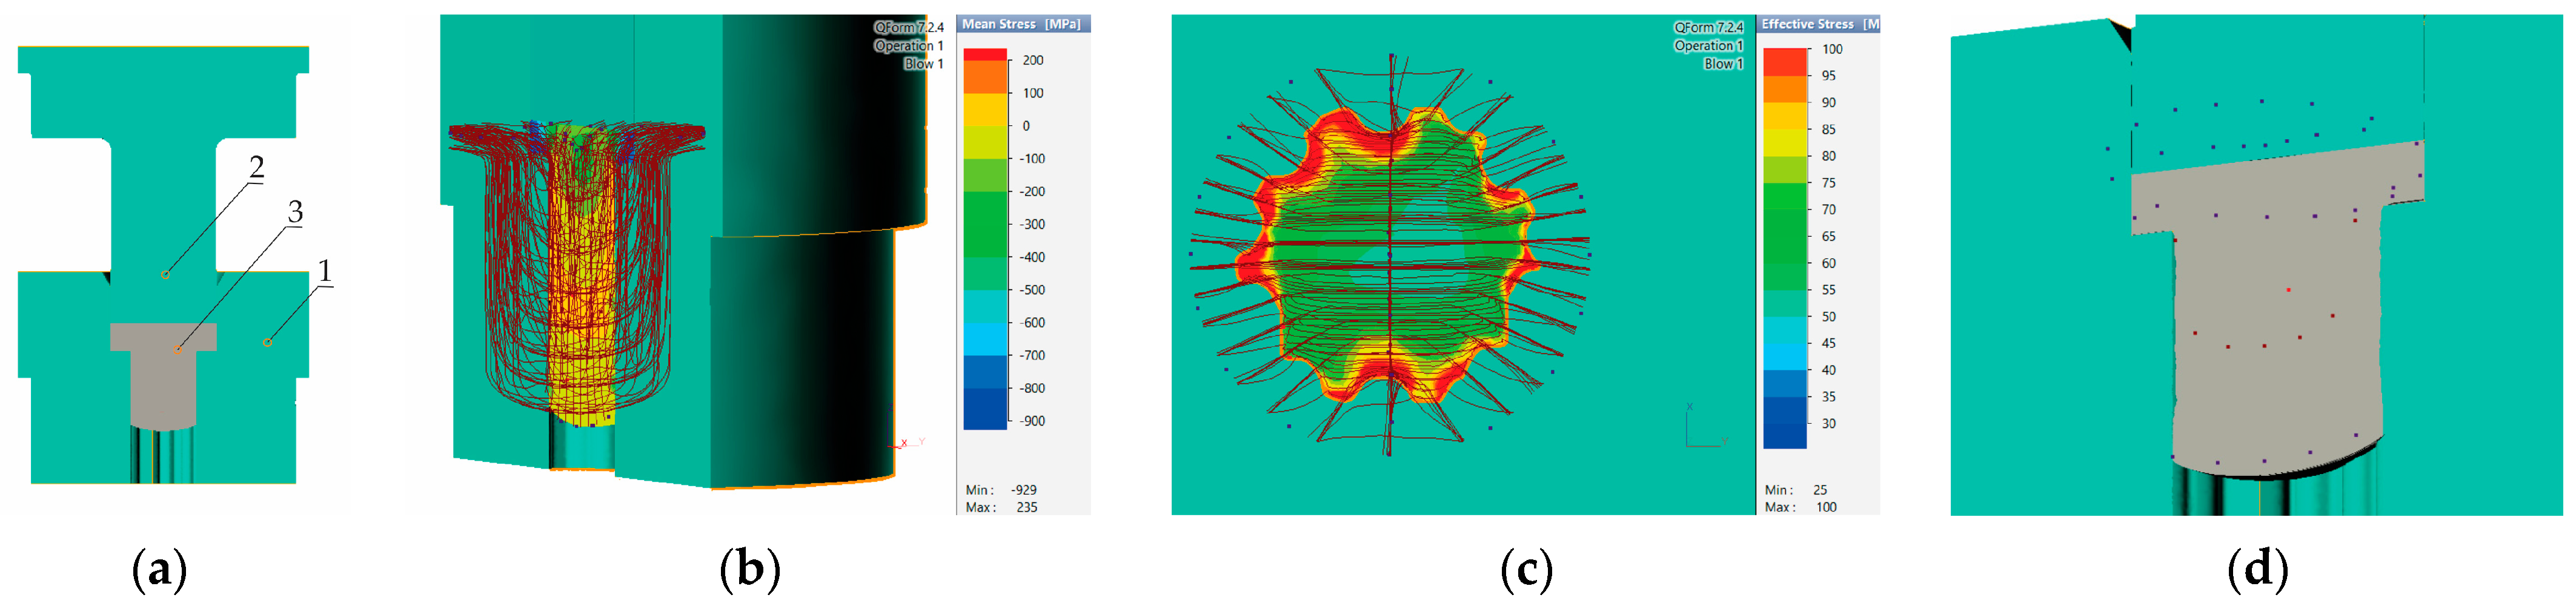2576x609 pixels.
Task: Select callout number 2 in panel (a)
Action: [257, 167]
